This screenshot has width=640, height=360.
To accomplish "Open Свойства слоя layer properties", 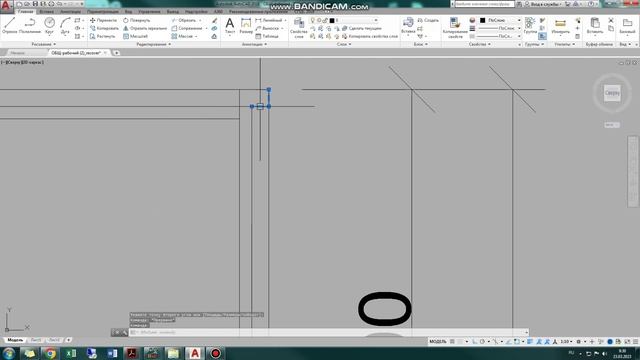I will pos(299,28).
